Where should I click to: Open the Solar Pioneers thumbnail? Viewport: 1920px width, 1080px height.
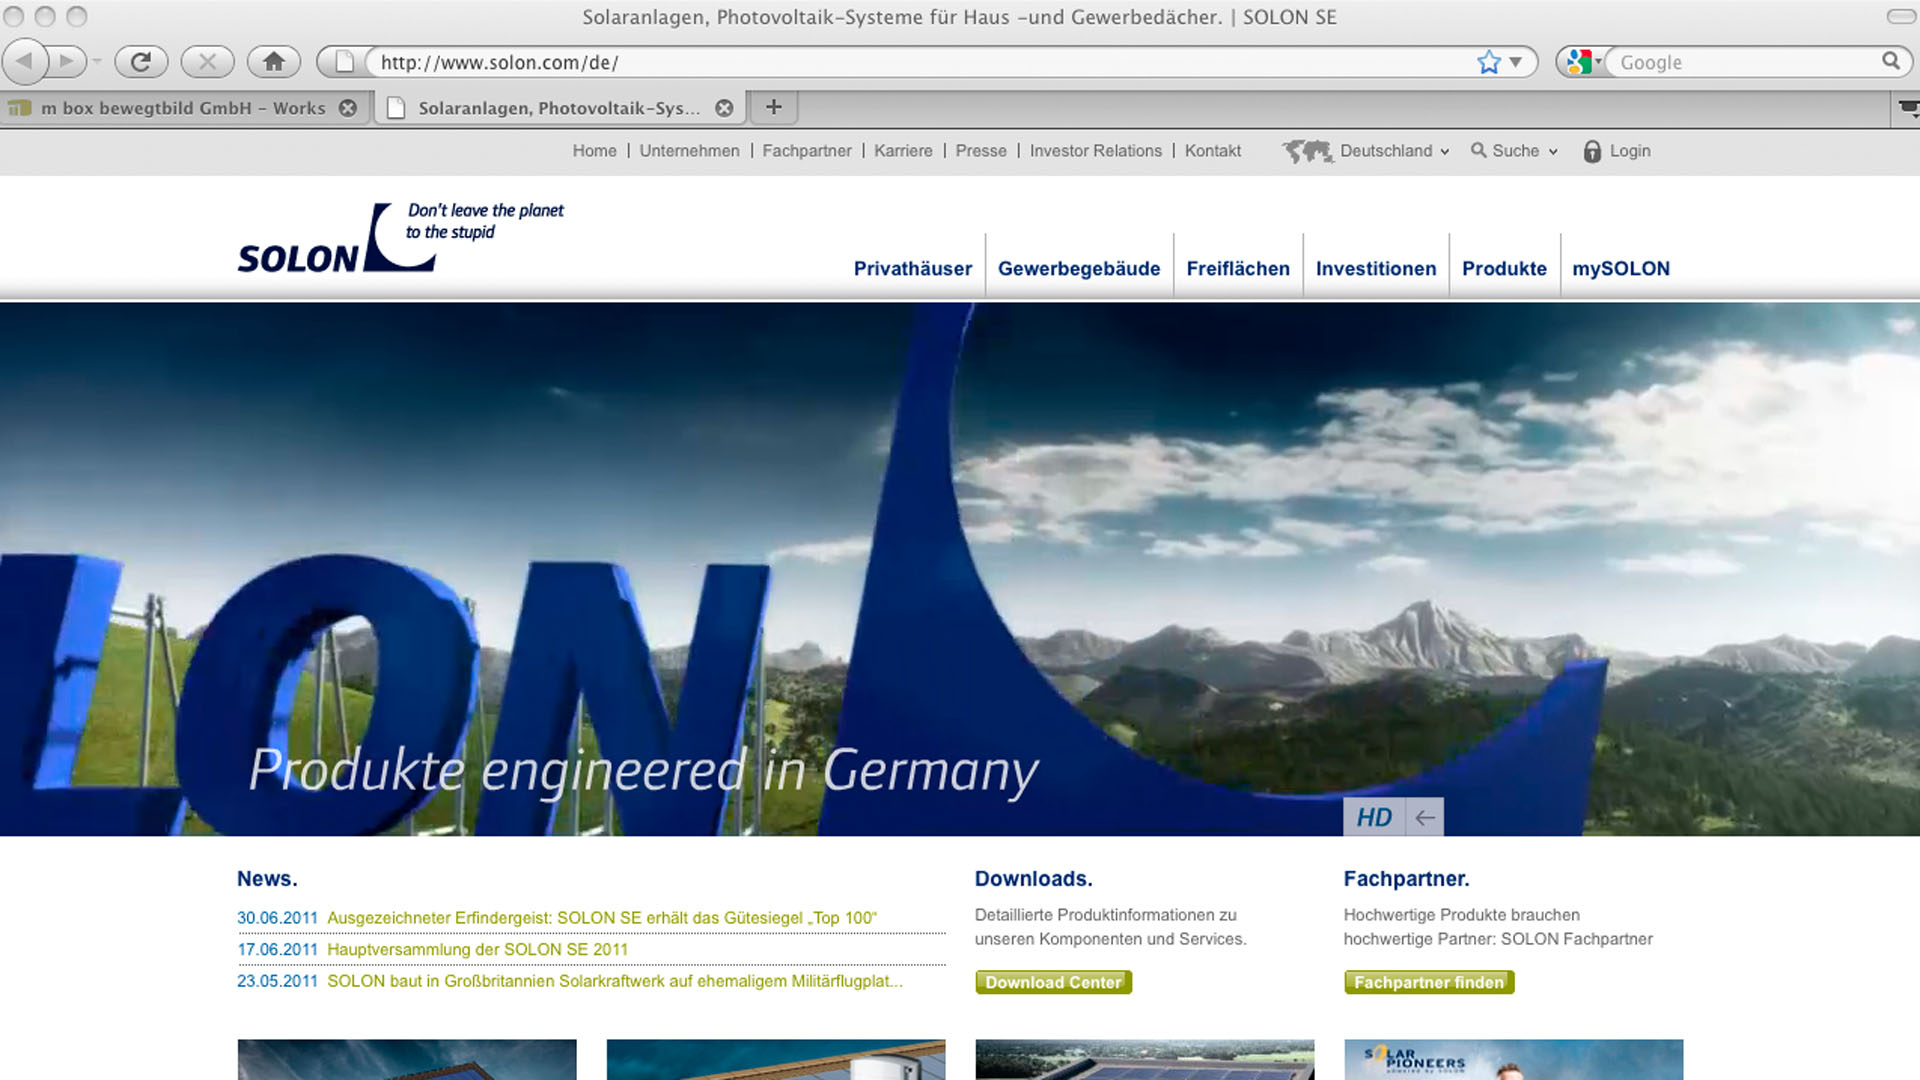(x=1514, y=1060)
